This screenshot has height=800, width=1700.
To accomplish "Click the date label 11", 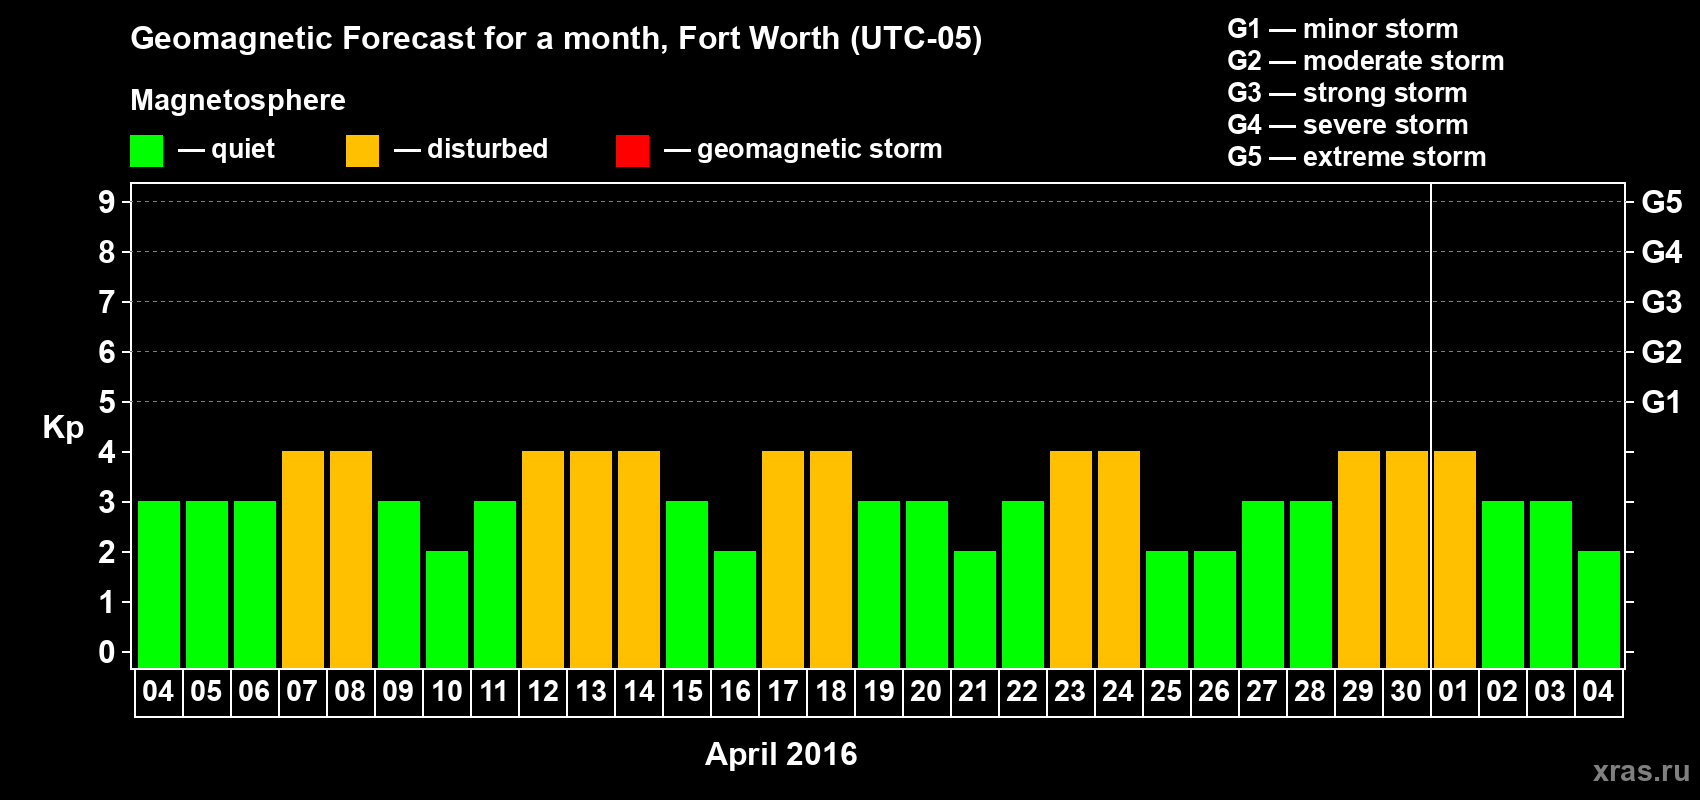I will (494, 692).
